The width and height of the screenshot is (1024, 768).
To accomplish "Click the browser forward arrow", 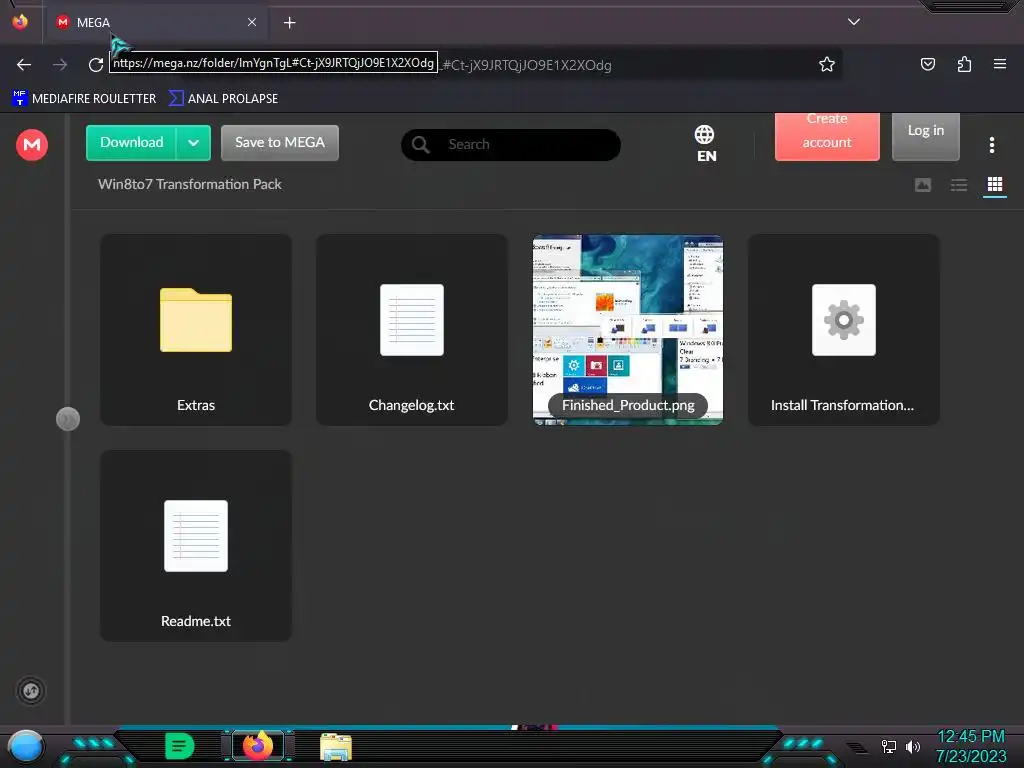I will pos(60,65).
